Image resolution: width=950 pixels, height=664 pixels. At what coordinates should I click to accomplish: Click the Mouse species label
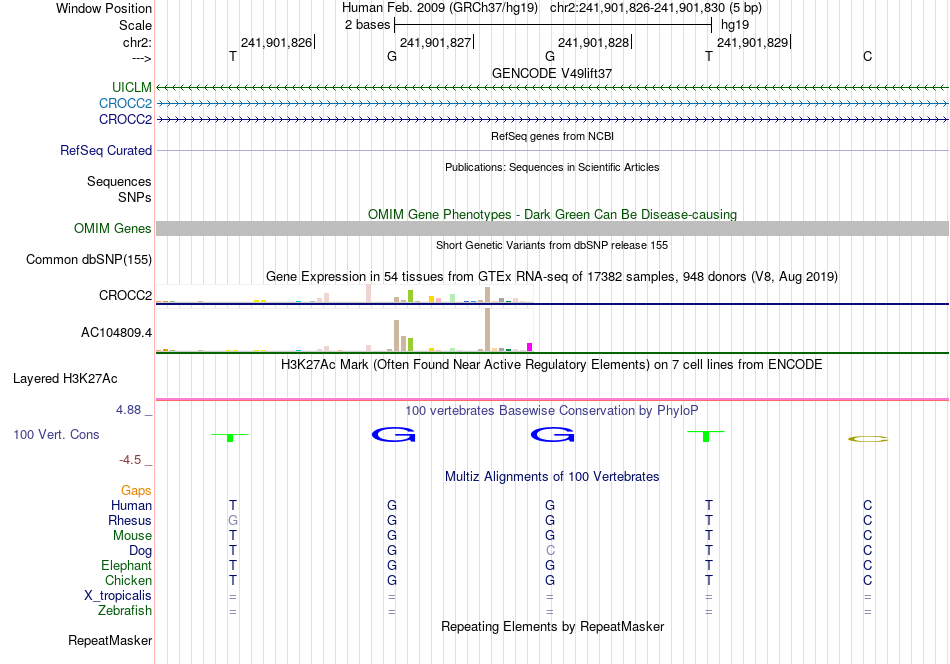tap(132, 536)
